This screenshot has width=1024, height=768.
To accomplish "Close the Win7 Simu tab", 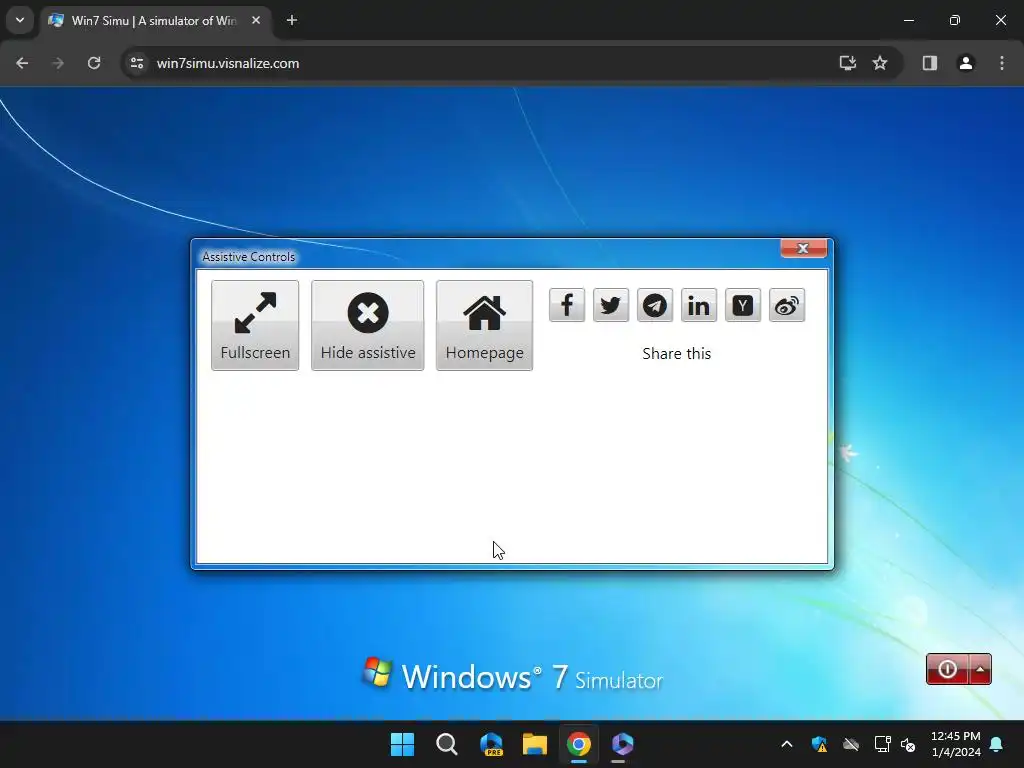I will [256, 20].
